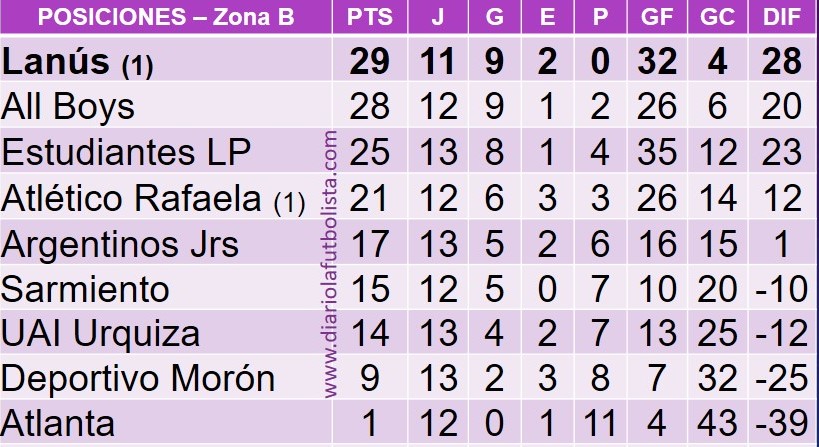Select Estudiantes LP team name

[x=126, y=151]
